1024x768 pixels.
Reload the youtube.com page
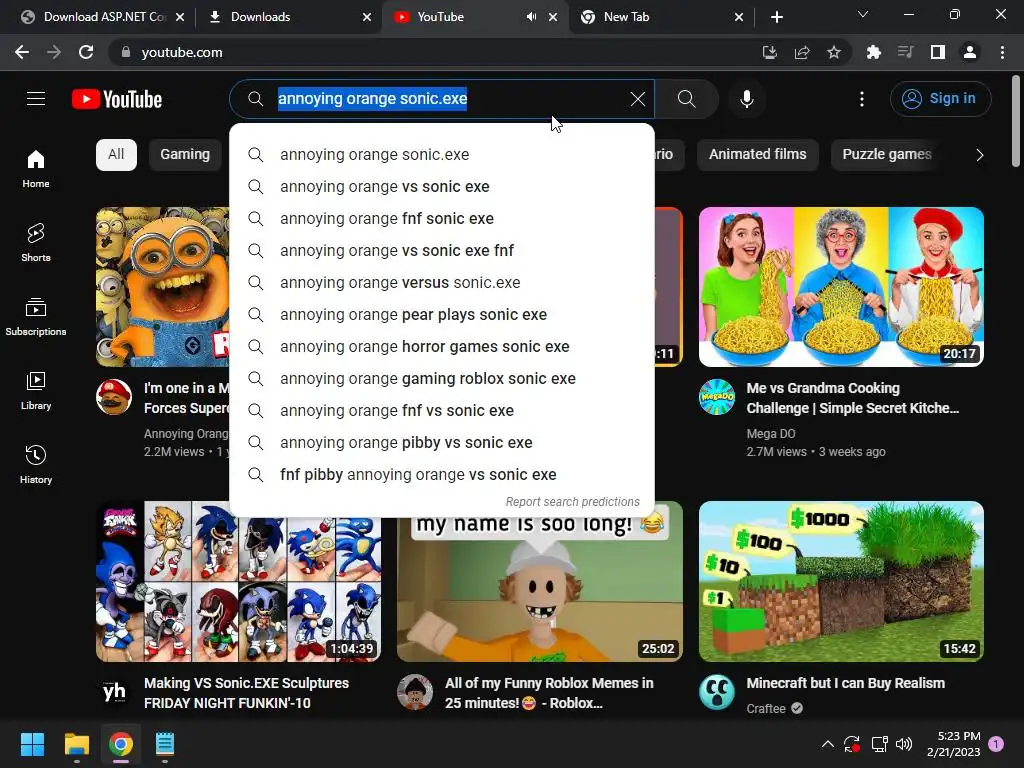point(86,52)
